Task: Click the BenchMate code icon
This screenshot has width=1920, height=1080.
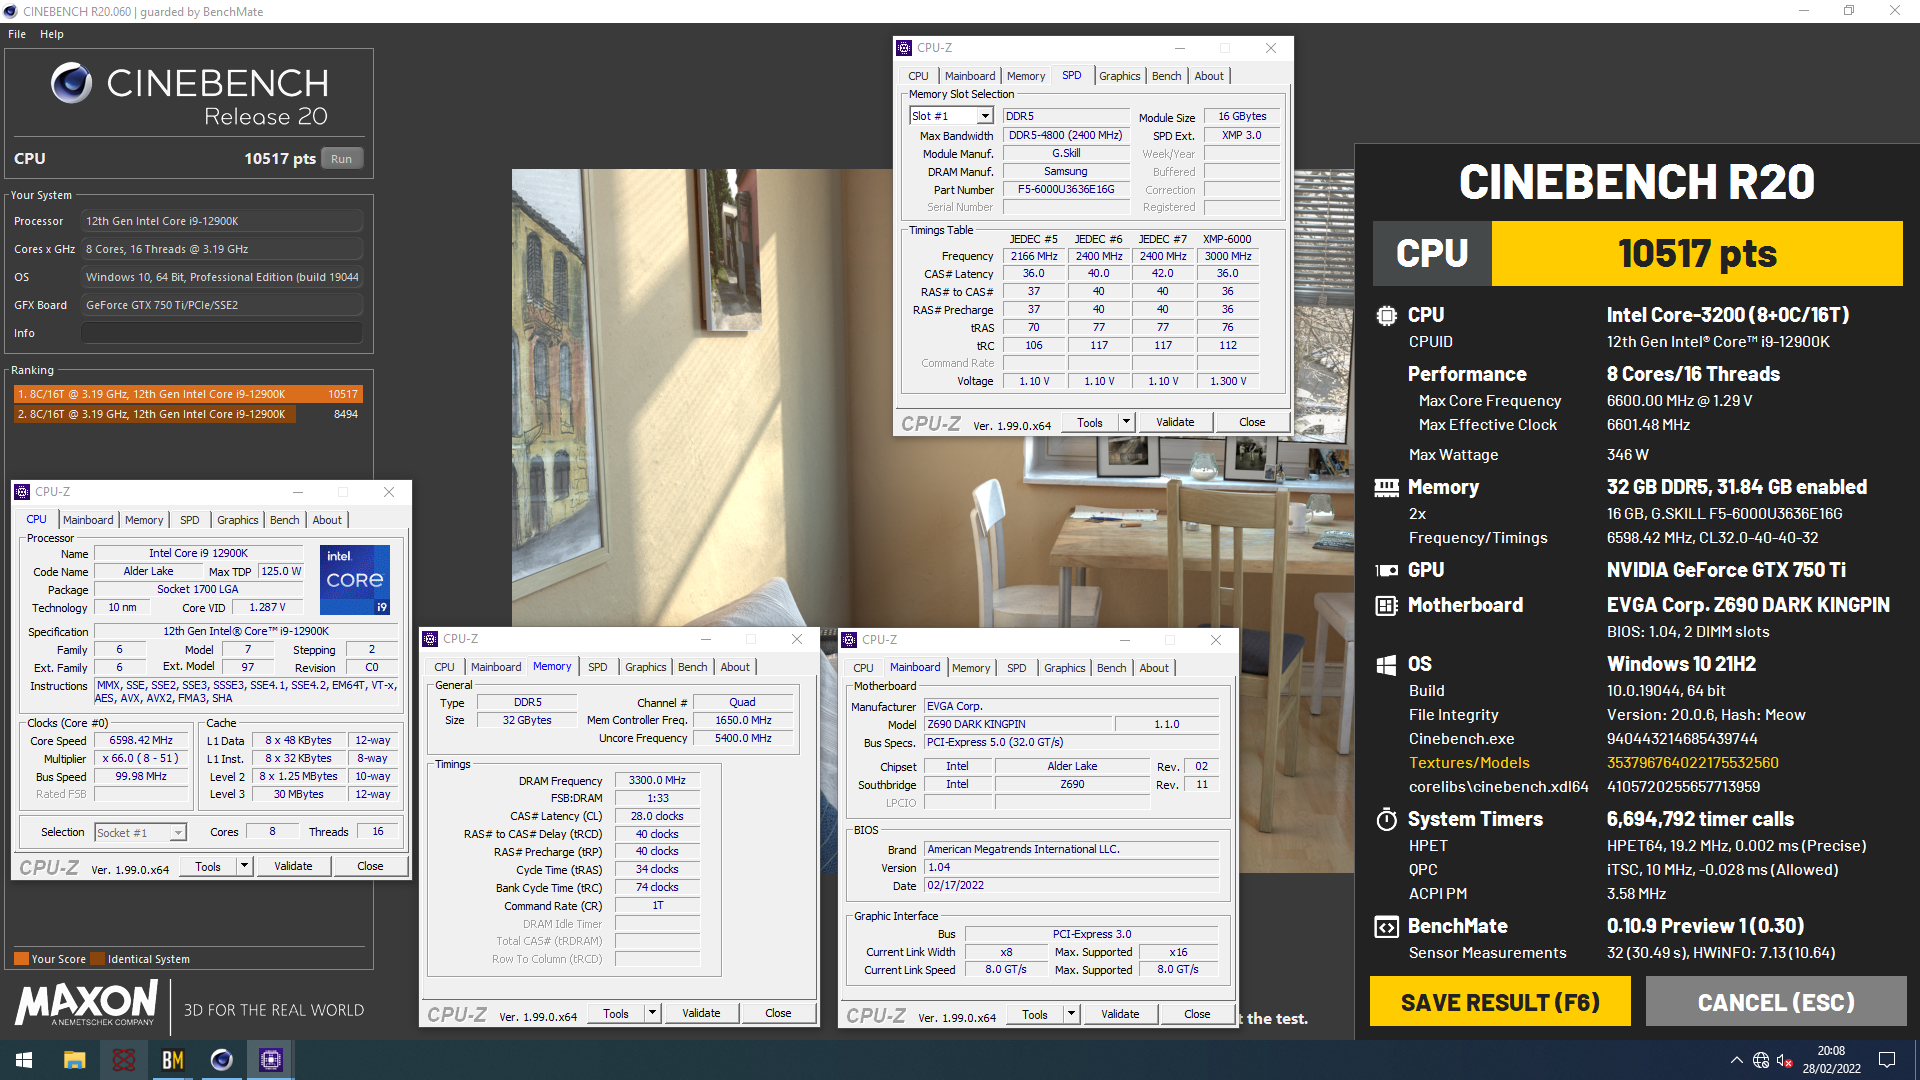Action: pos(1386,927)
